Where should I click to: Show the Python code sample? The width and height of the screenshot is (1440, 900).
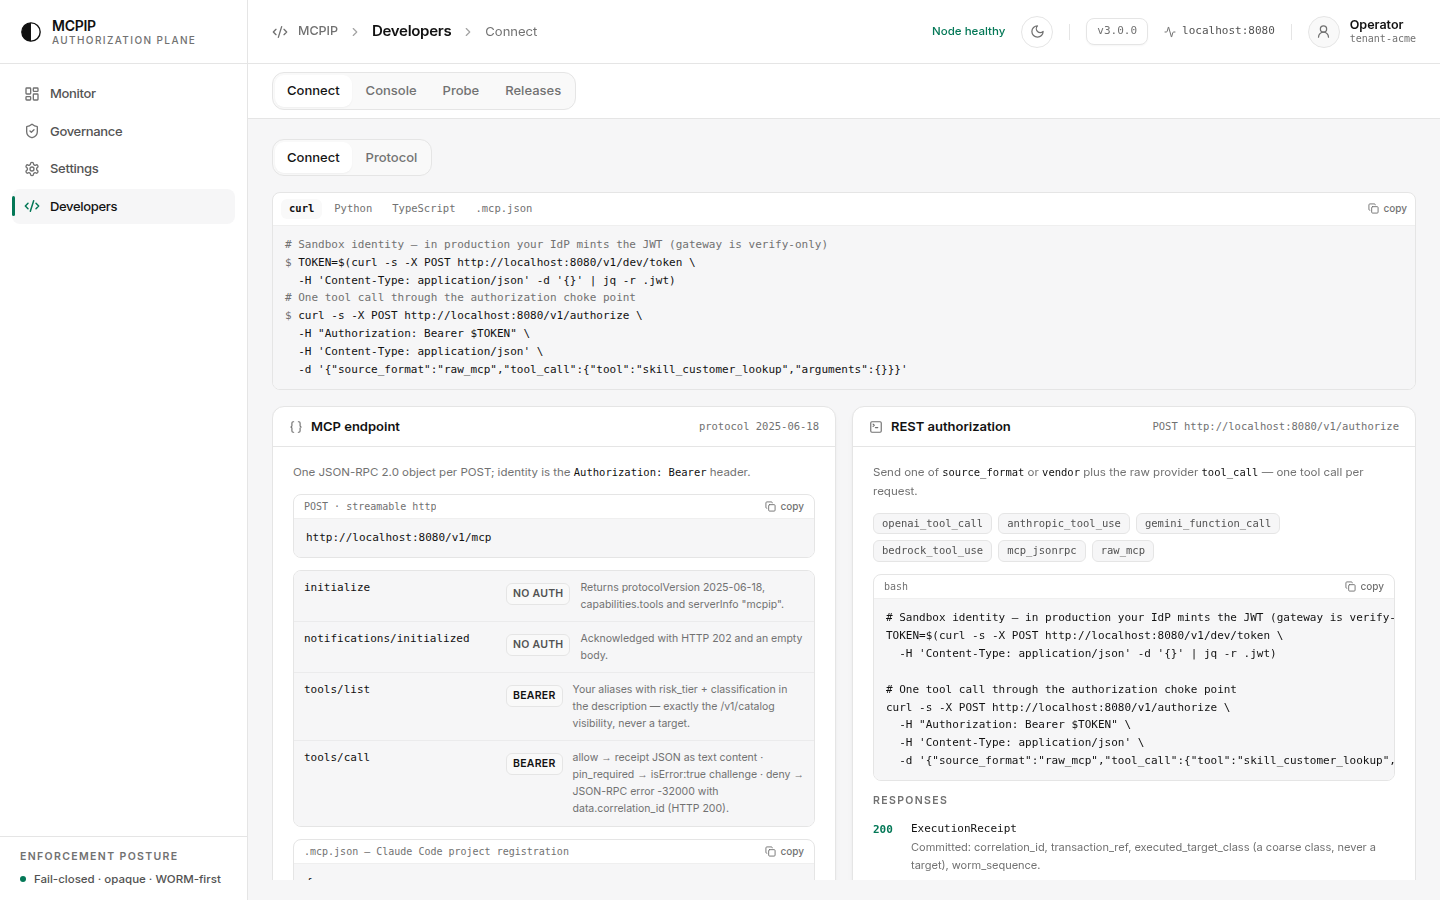coord(353,209)
